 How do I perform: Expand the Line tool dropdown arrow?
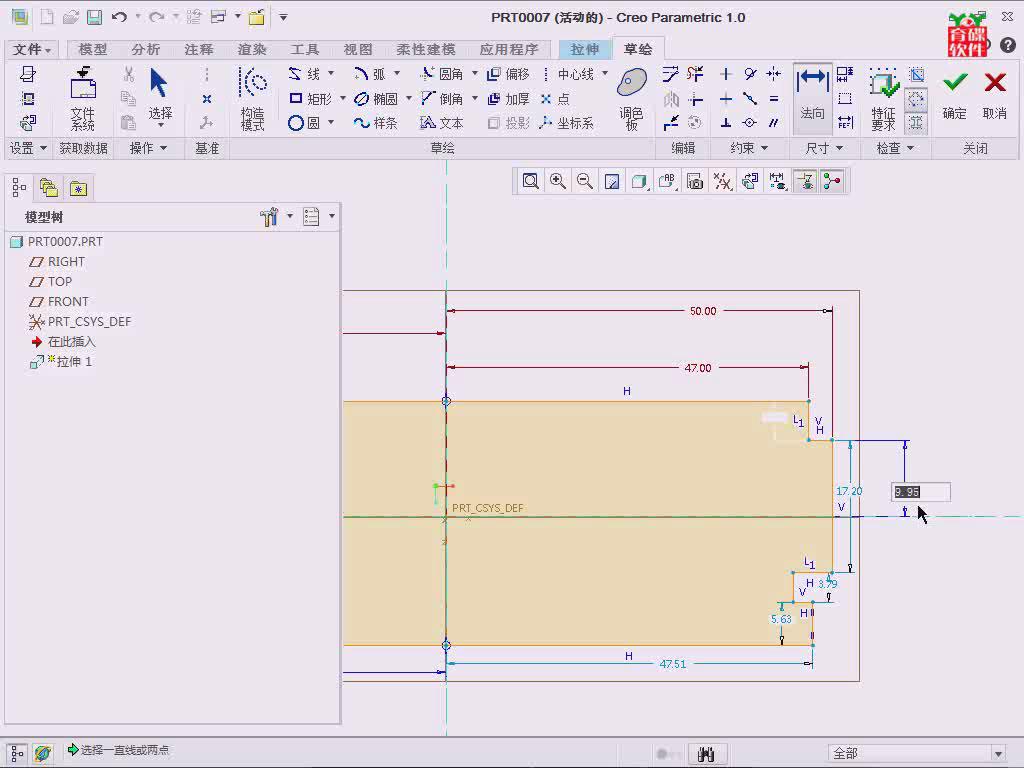pos(331,73)
